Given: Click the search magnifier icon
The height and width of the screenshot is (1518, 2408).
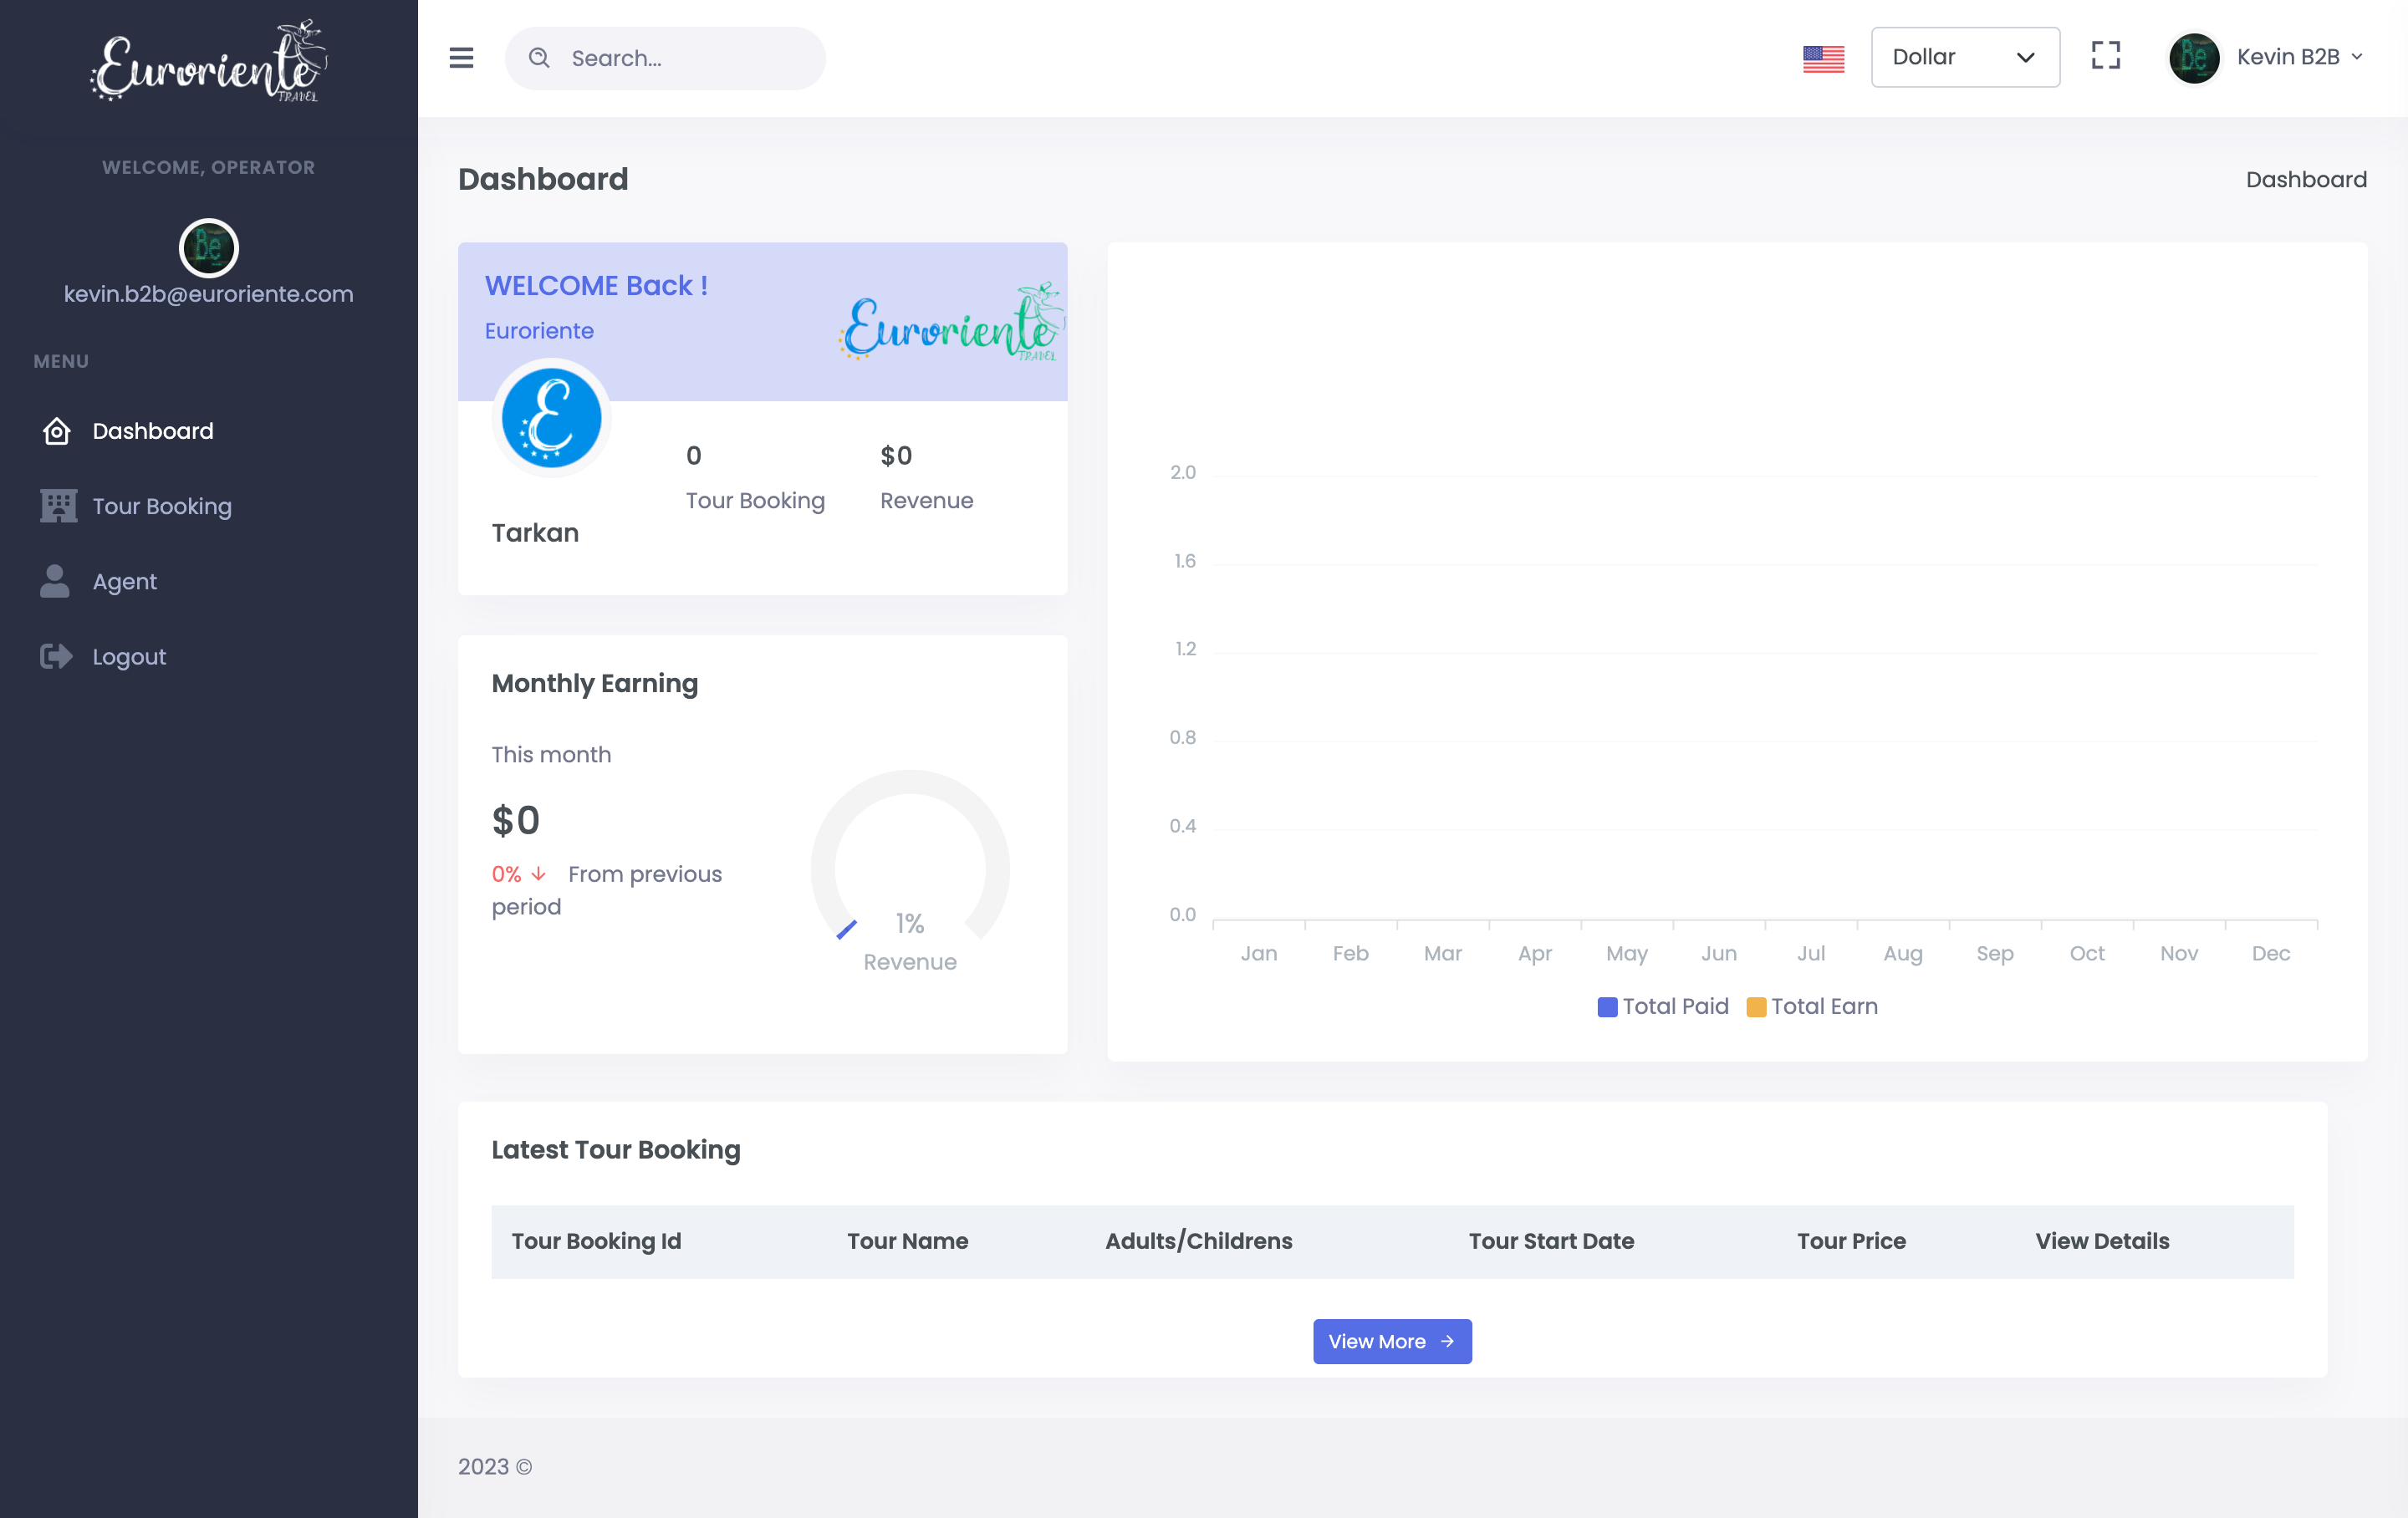Looking at the screenshot, I should (x=539, y=58).
